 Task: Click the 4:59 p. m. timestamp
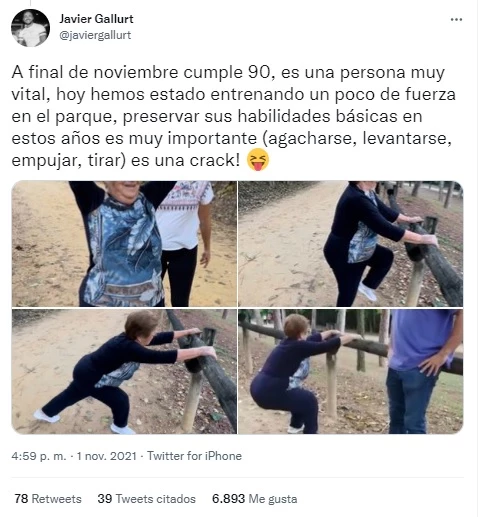click(39, 456)
